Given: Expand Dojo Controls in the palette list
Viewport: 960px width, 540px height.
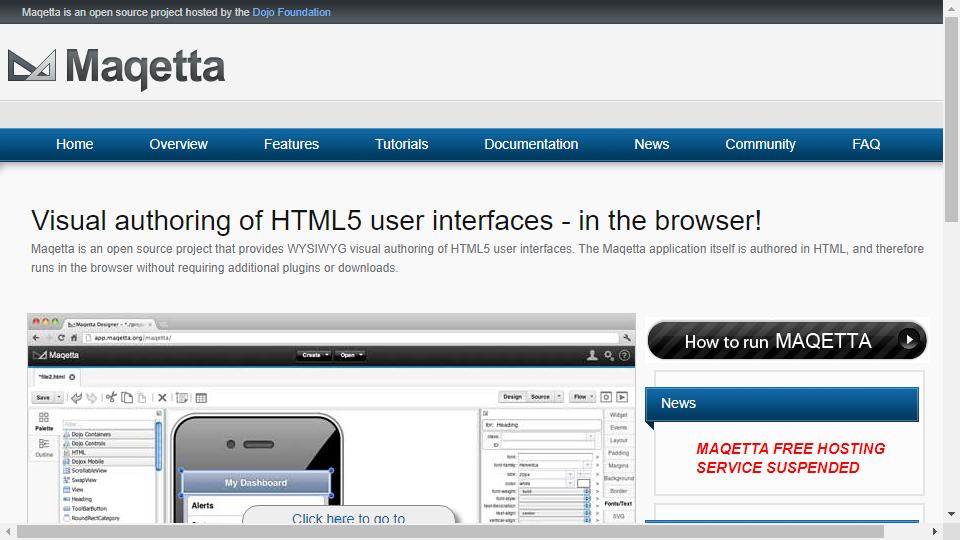Looking at the screenshot, I should pyautogui.click(x=109, y=443).
